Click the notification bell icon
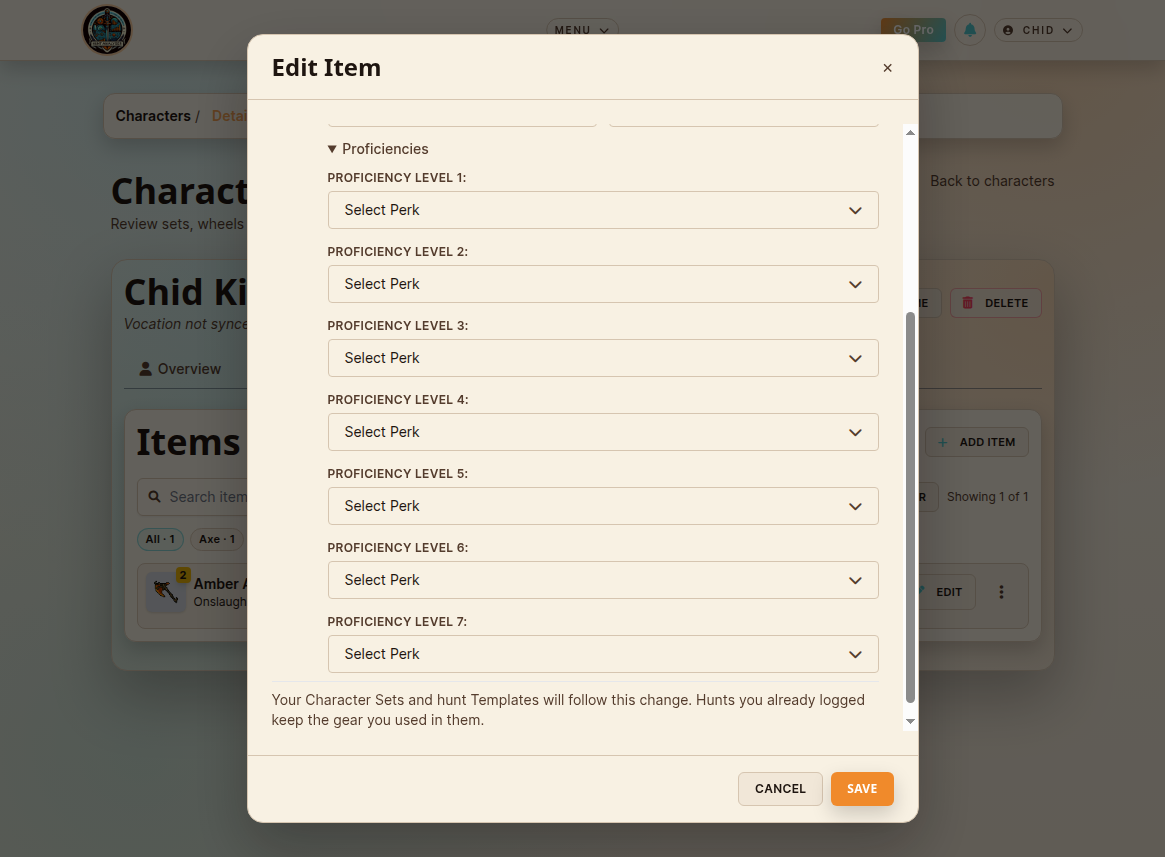Screen dimensions: 1165x857 (x=970, y=30)
